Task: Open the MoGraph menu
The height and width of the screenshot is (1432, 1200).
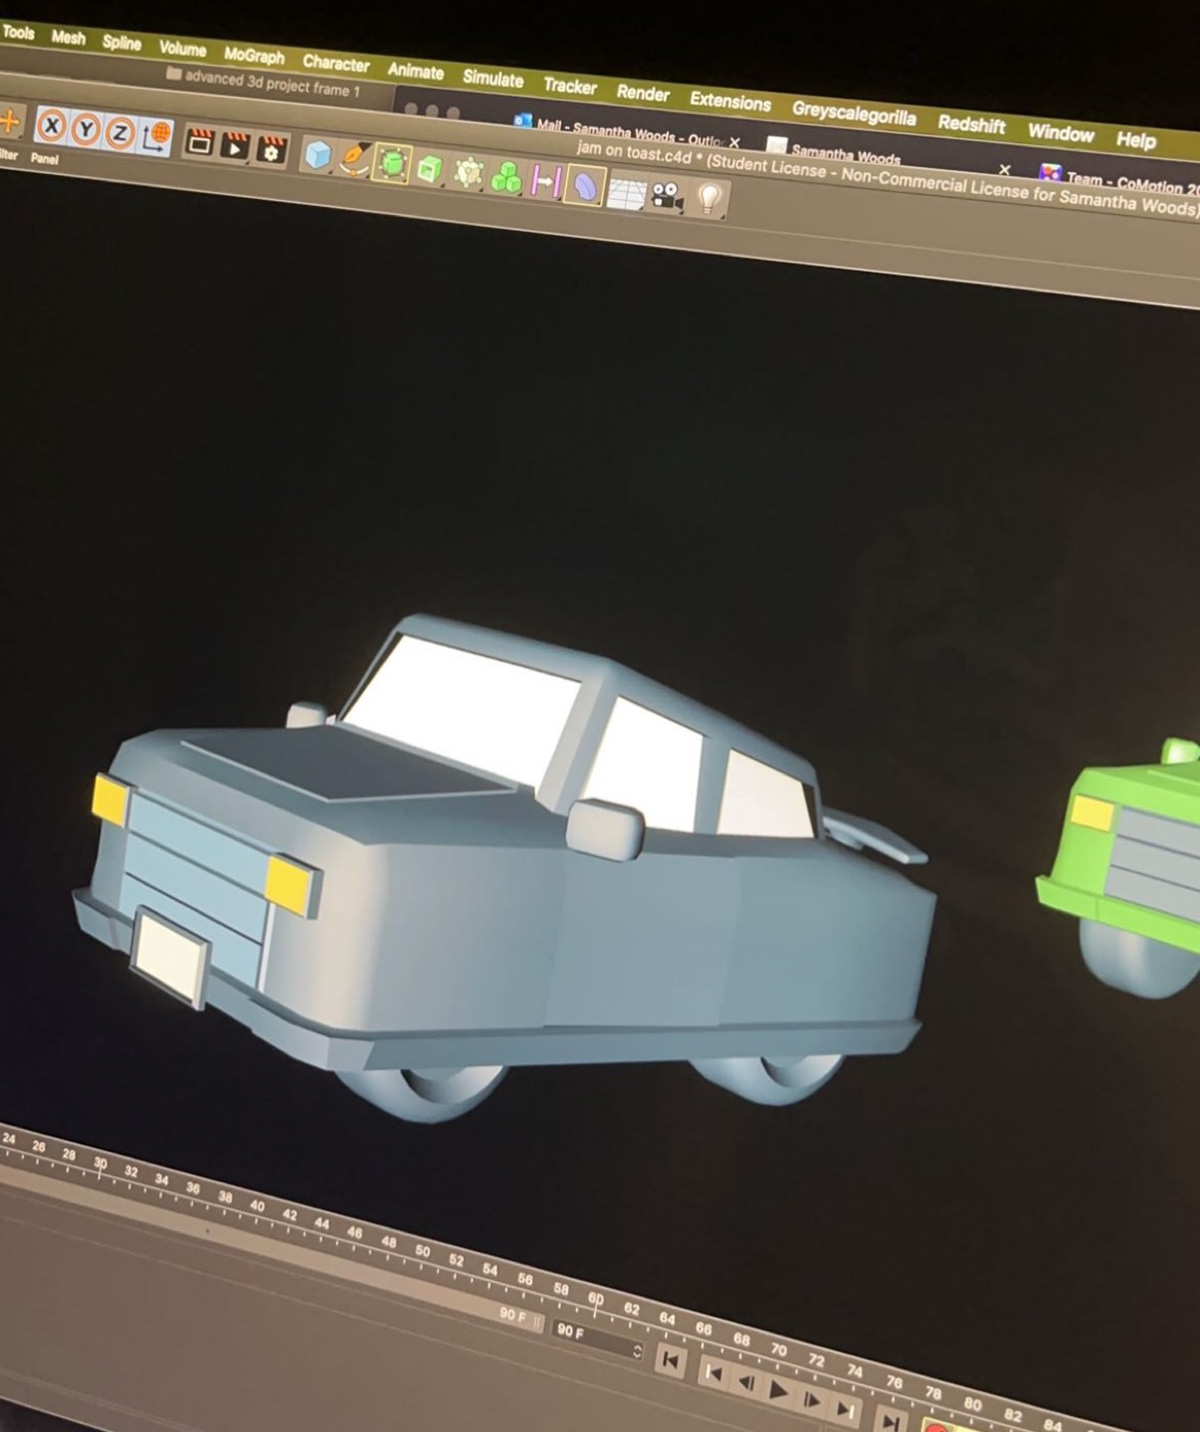Action: 254,56
